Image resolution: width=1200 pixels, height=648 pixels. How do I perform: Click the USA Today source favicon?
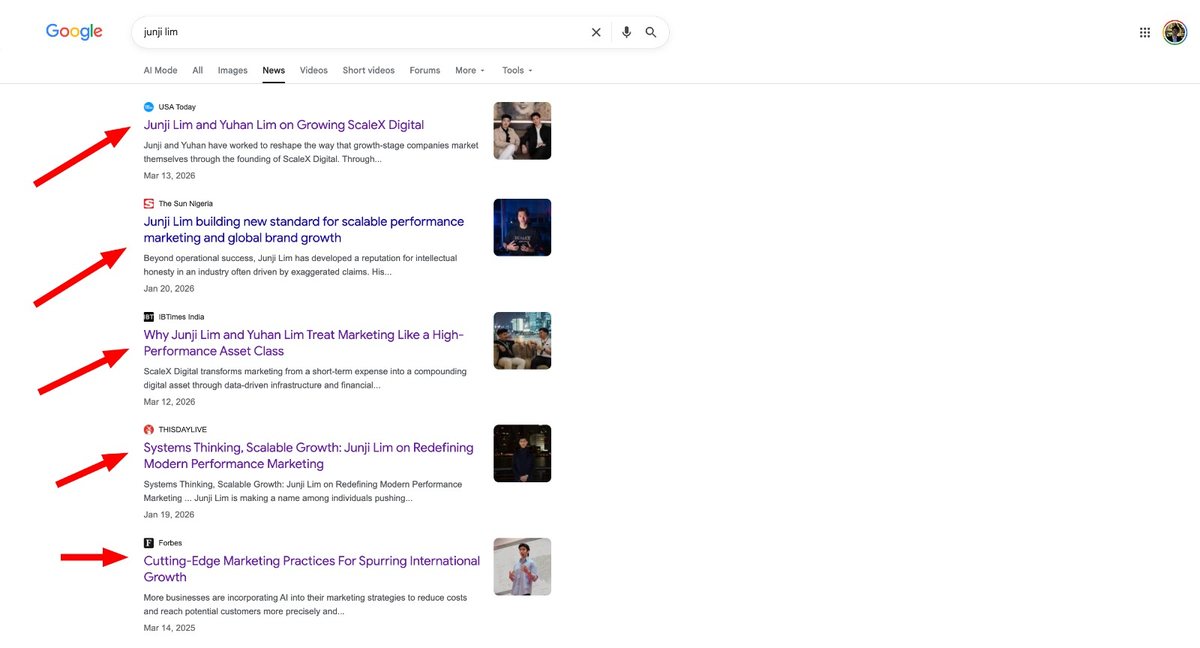click(x=149, y=107)
